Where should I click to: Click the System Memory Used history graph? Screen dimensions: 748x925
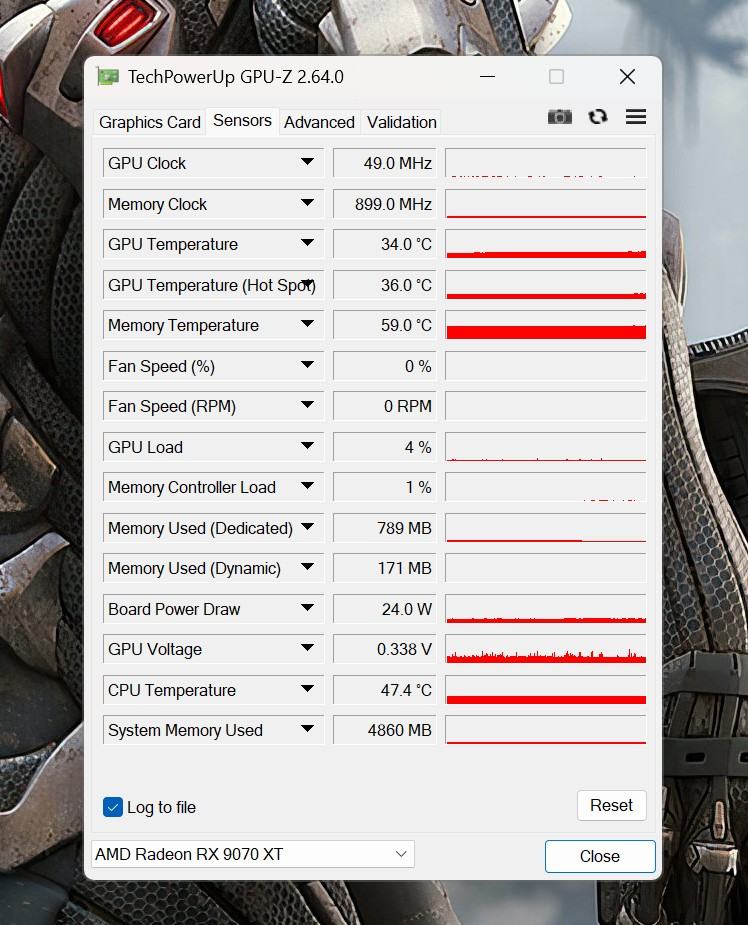pos(546,730)
